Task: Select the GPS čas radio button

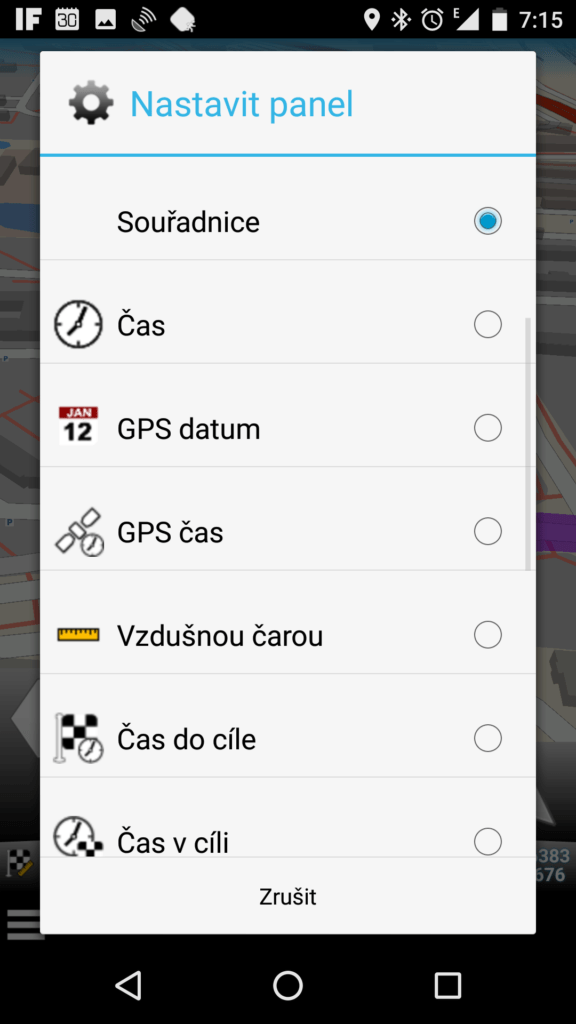Action: [488, 531]
